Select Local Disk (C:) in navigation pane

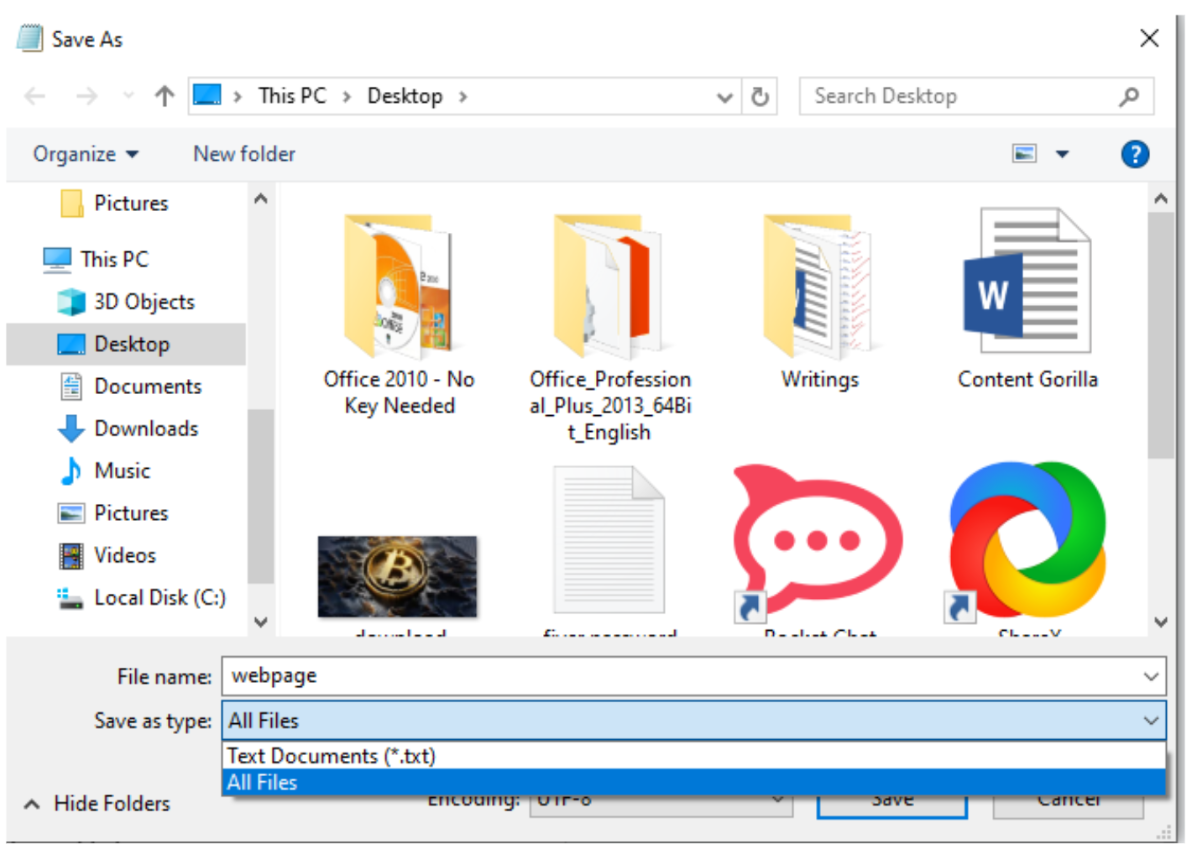(x=142, y=598)
